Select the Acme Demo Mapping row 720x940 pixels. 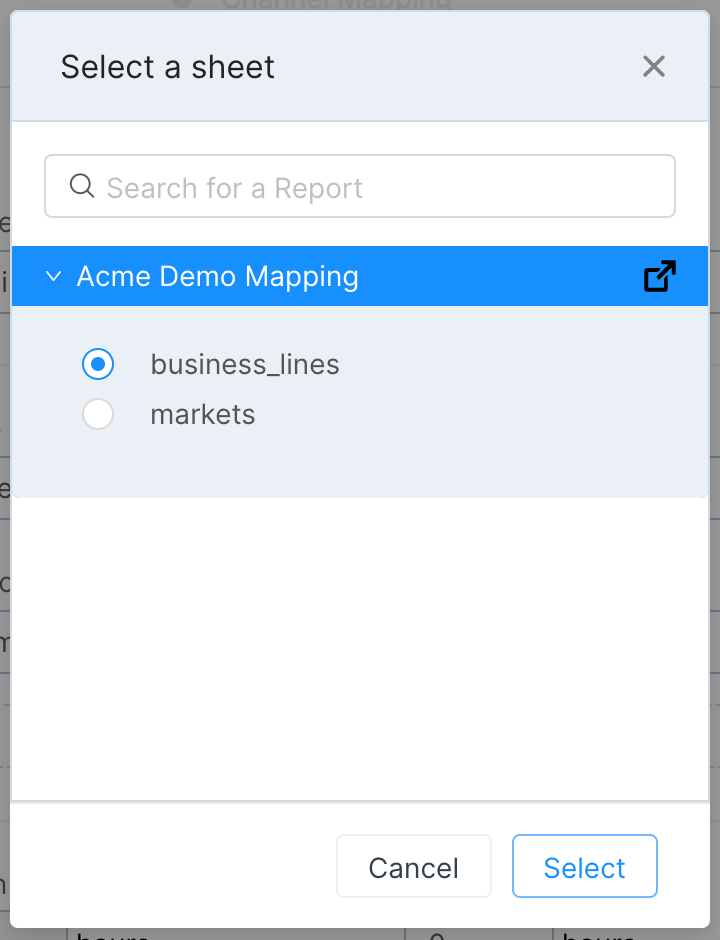click(360, 276)
